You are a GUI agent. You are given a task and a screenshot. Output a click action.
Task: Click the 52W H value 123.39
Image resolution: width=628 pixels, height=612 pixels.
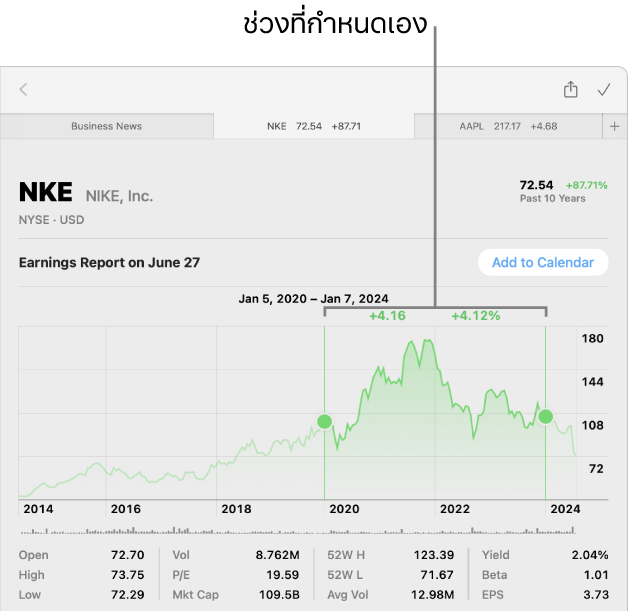click(434, 555)
